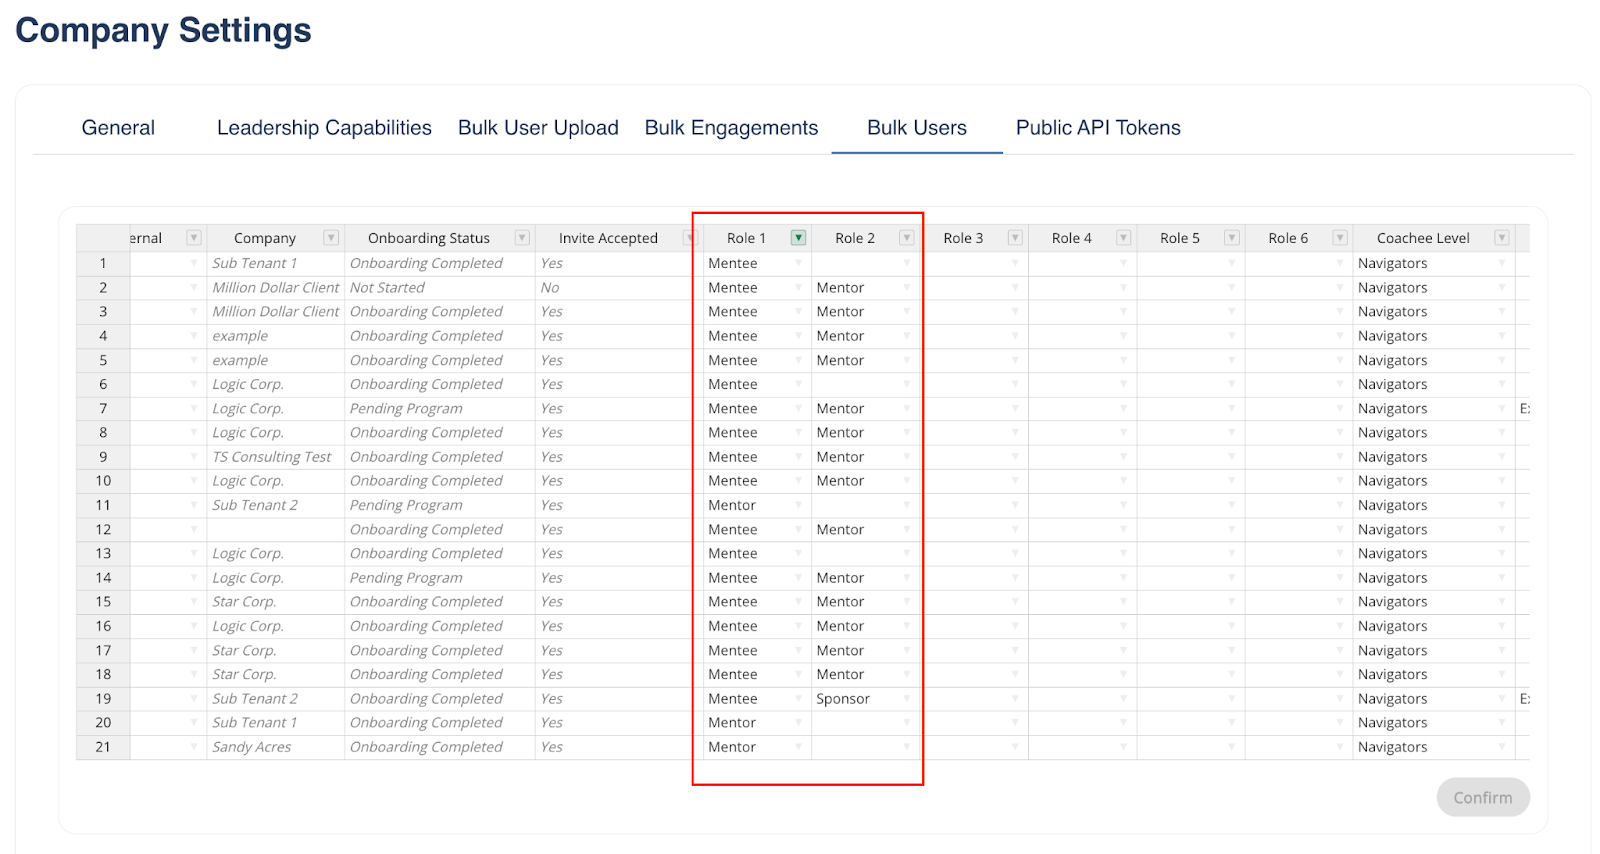This screenshot has height=854, width=1600.
Task: Open the Role 4 column filter icon
Action: coord(1123,238)
